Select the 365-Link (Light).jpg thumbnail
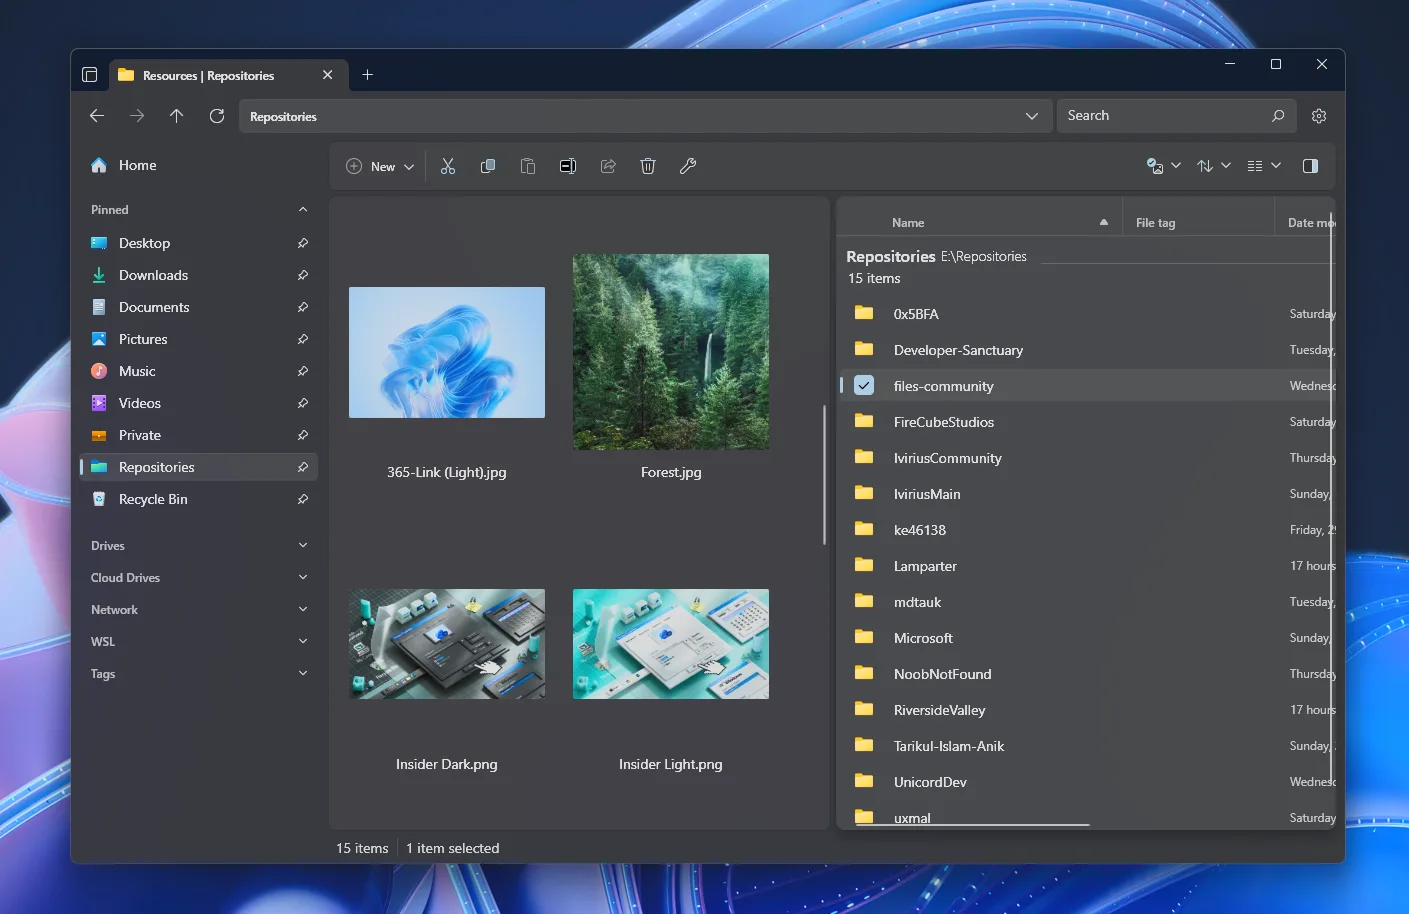 (x=447, y=352)
